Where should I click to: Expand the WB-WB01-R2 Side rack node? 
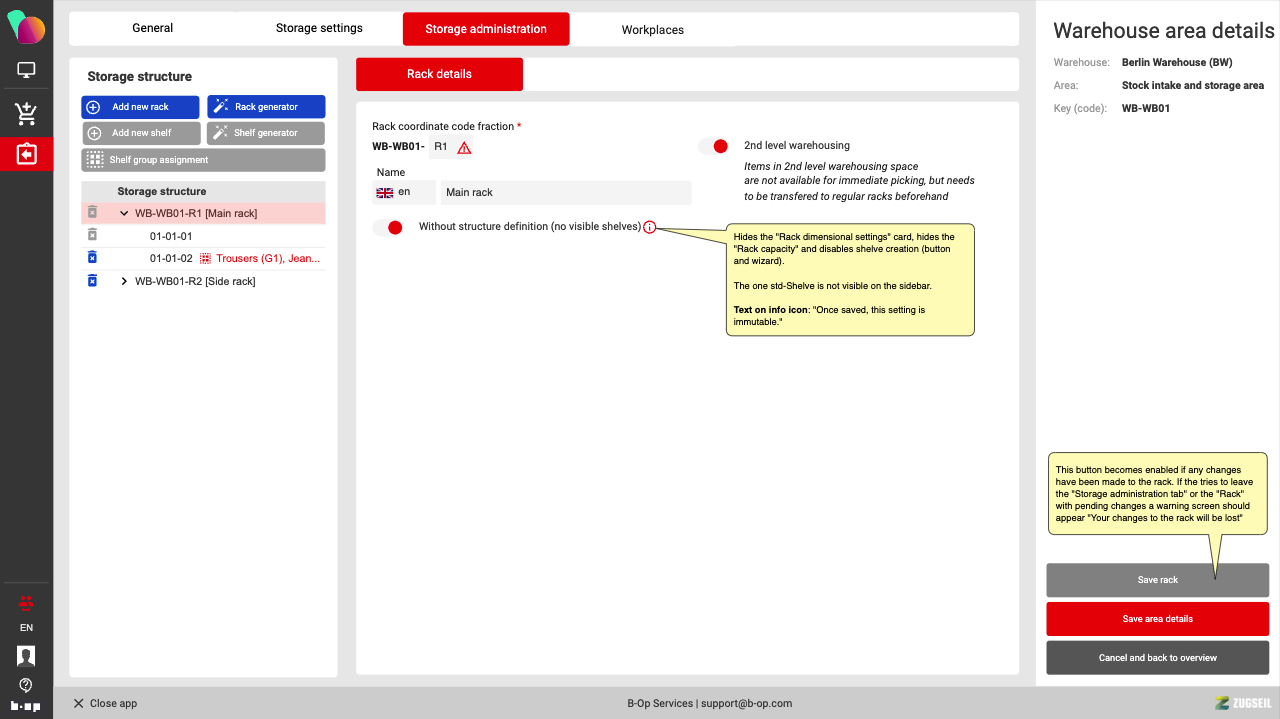tap(124, 281)
